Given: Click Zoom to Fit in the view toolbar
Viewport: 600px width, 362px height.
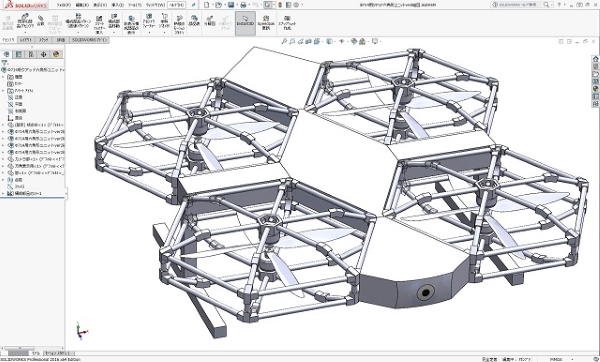Looking at the screenshot, I should [284, 41].
